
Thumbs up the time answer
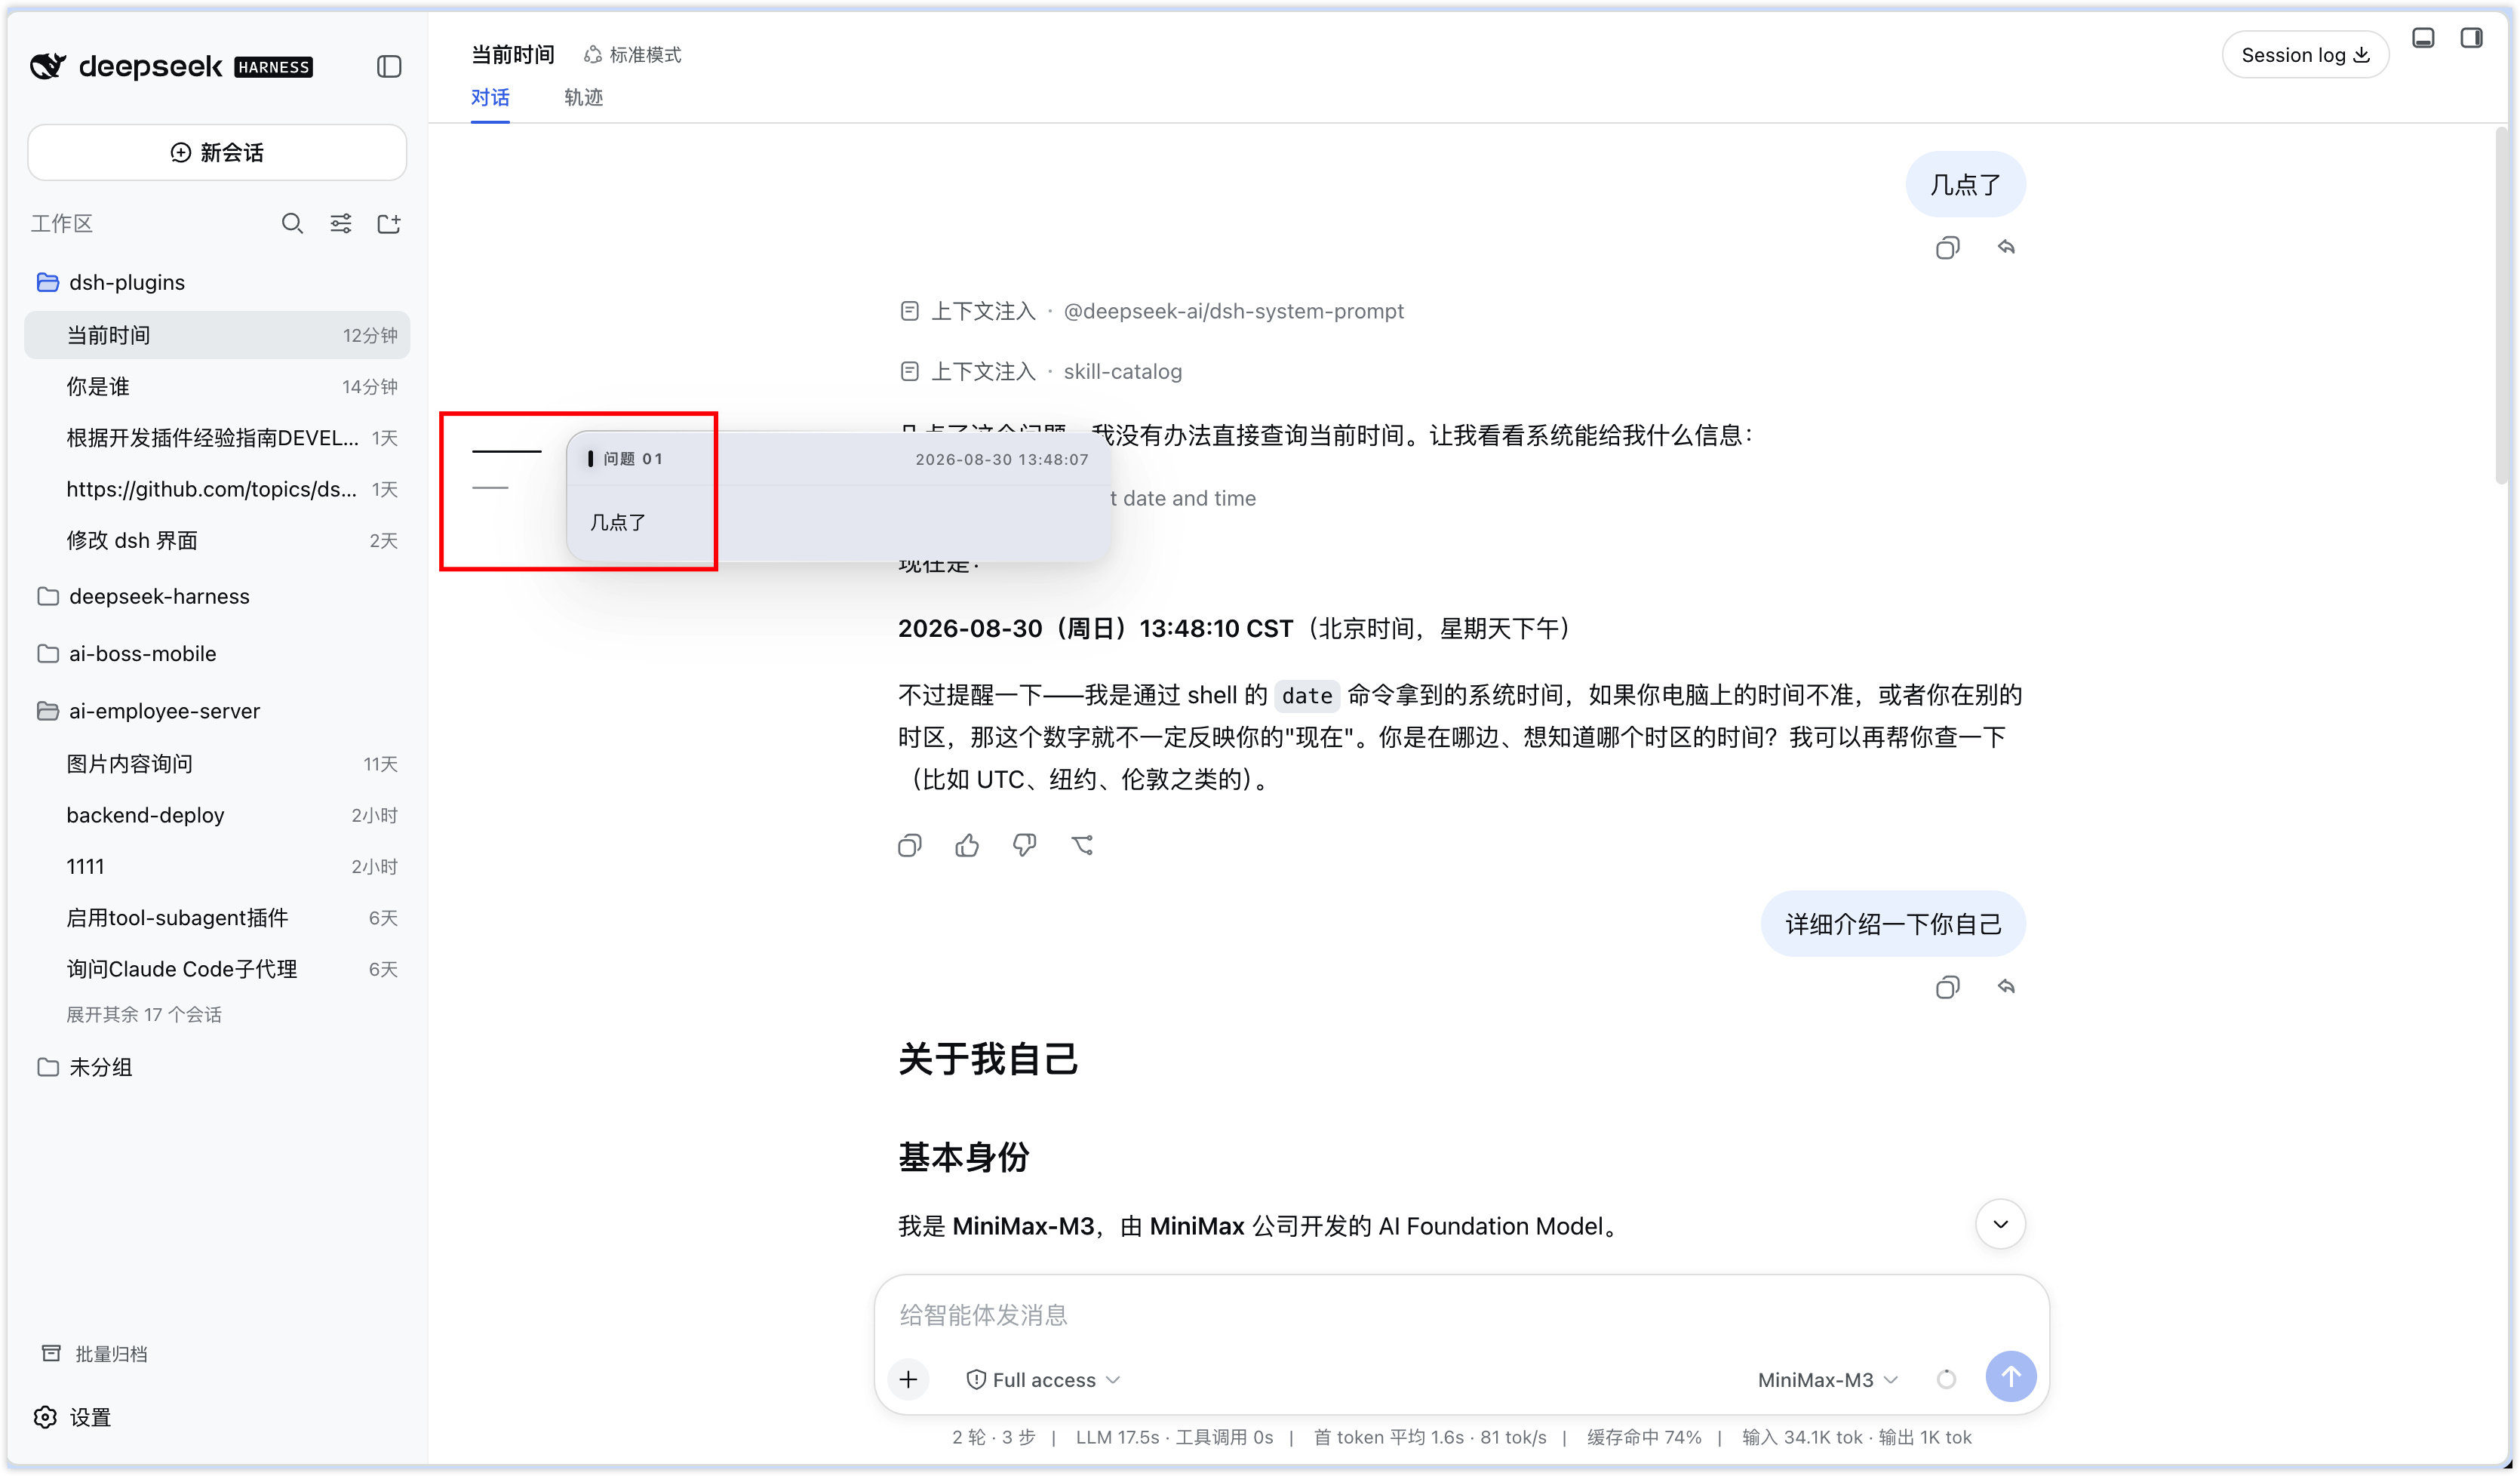click(x=967, y=846)
